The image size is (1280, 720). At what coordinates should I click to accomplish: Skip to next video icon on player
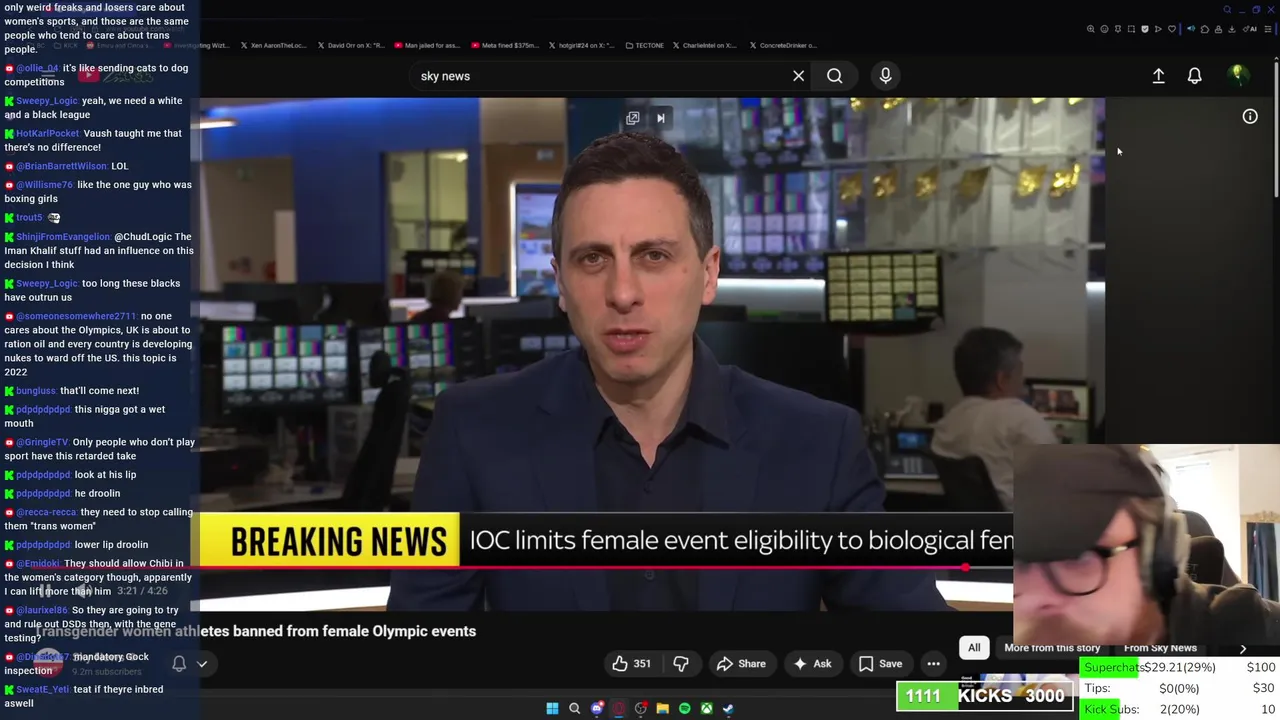660,118
